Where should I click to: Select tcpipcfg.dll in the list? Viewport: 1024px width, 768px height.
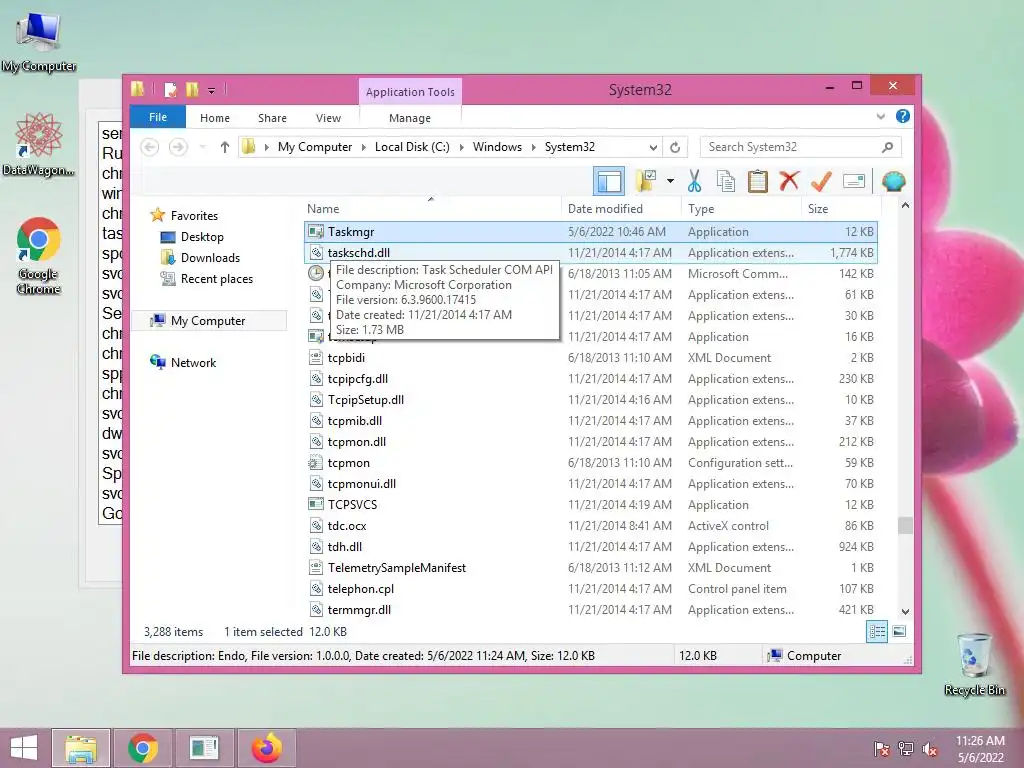[590, 379]
